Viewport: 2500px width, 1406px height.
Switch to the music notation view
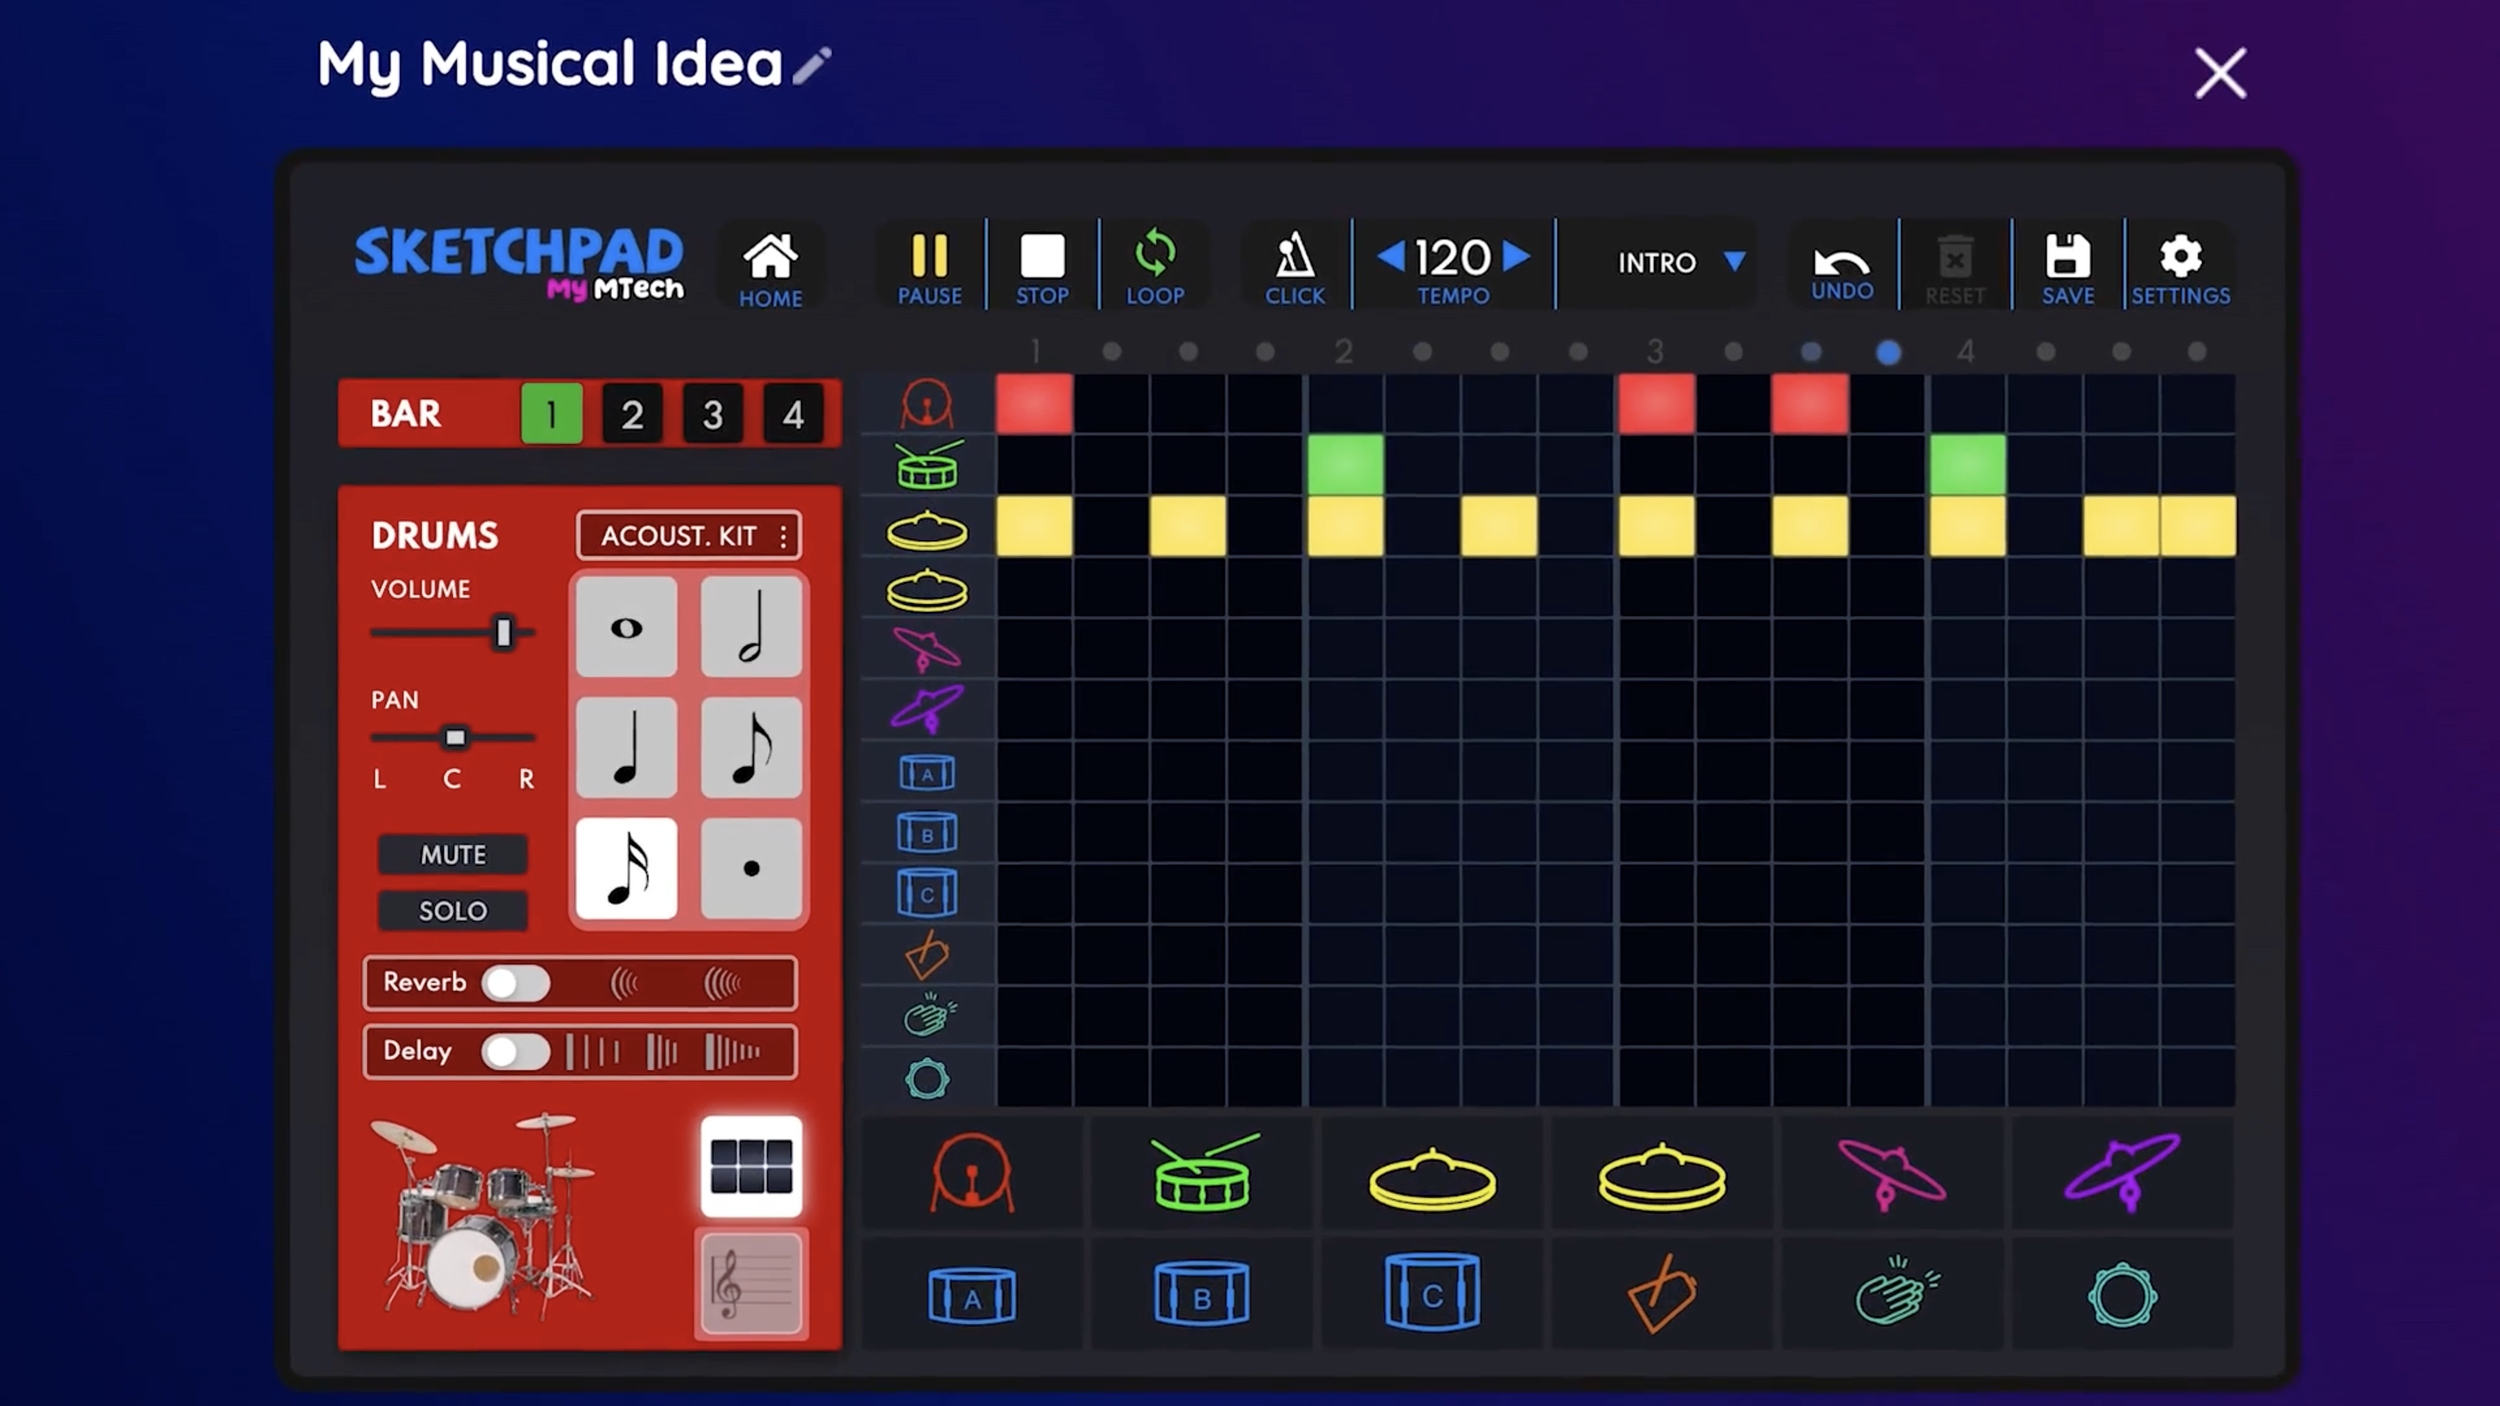click(750, 1284)
